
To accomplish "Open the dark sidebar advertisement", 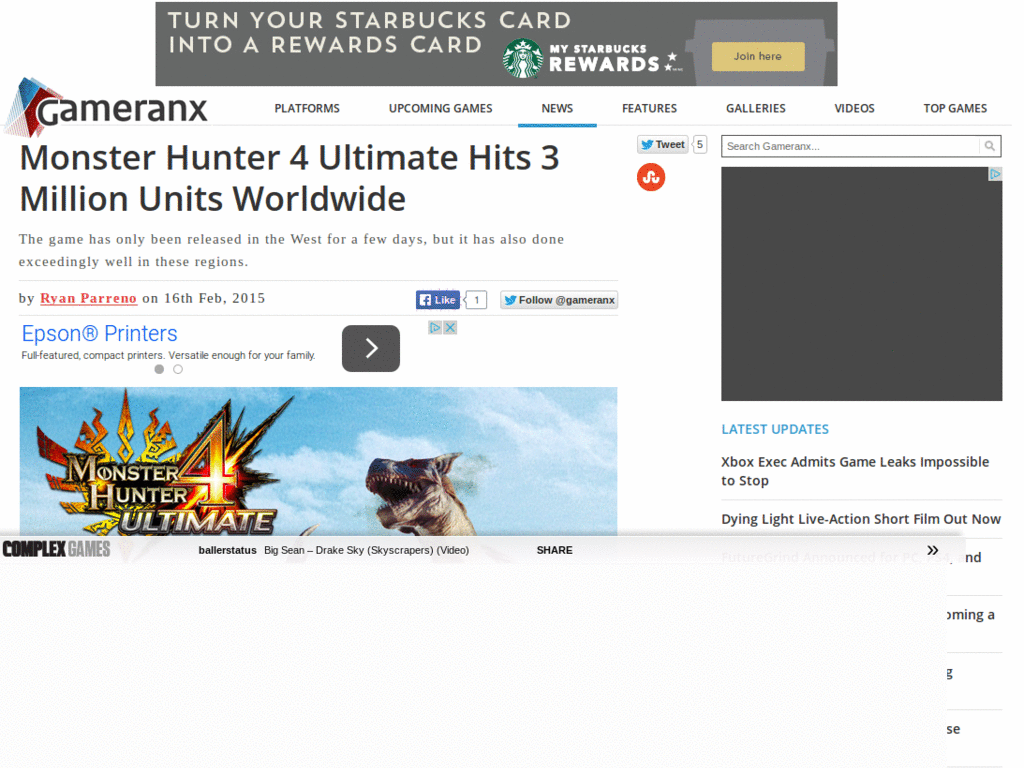I will coord(861,283).
